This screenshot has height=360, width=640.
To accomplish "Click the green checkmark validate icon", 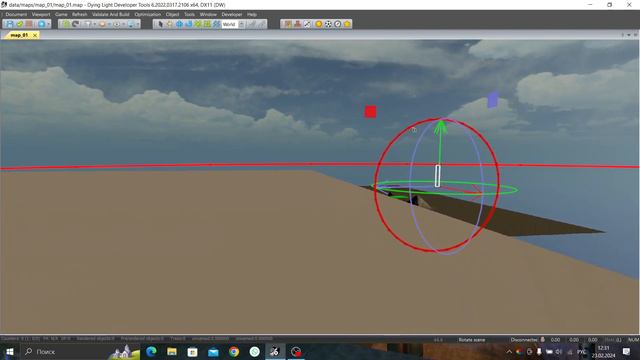I will 20,24.
